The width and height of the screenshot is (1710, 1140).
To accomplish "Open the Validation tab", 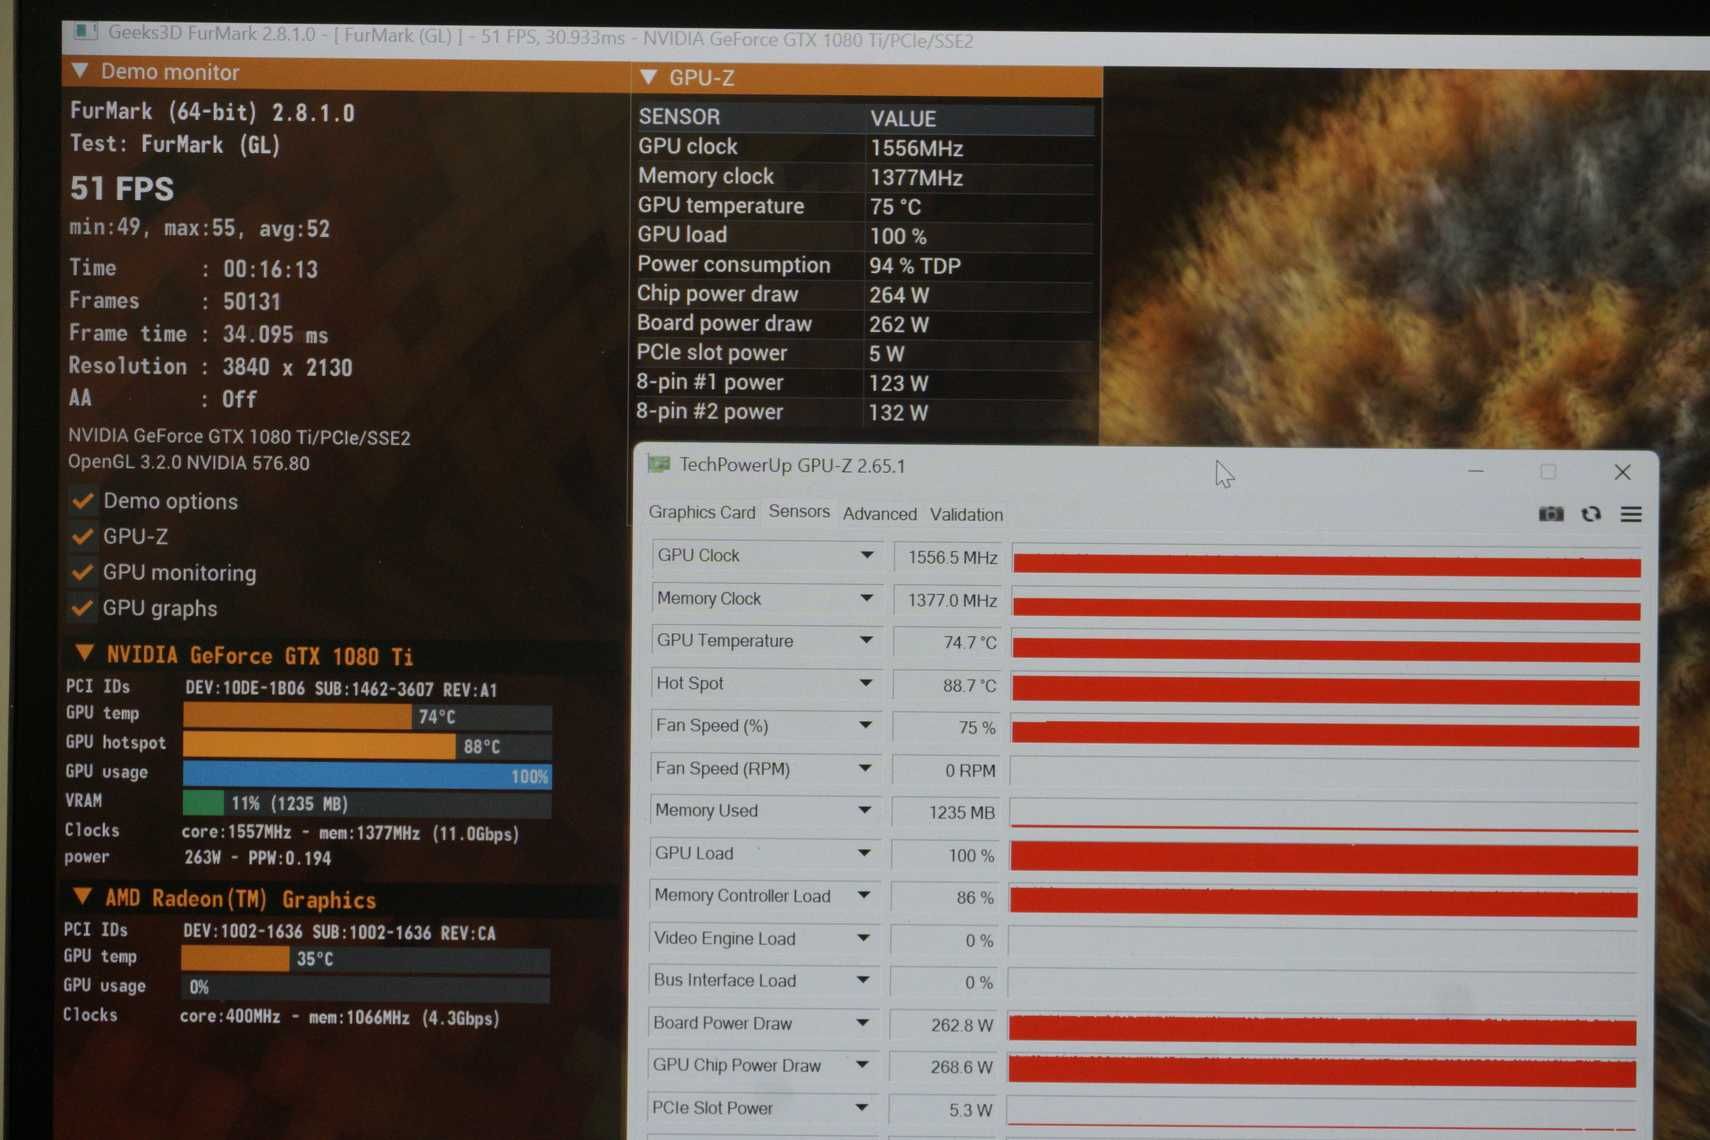I will (966, 514).
